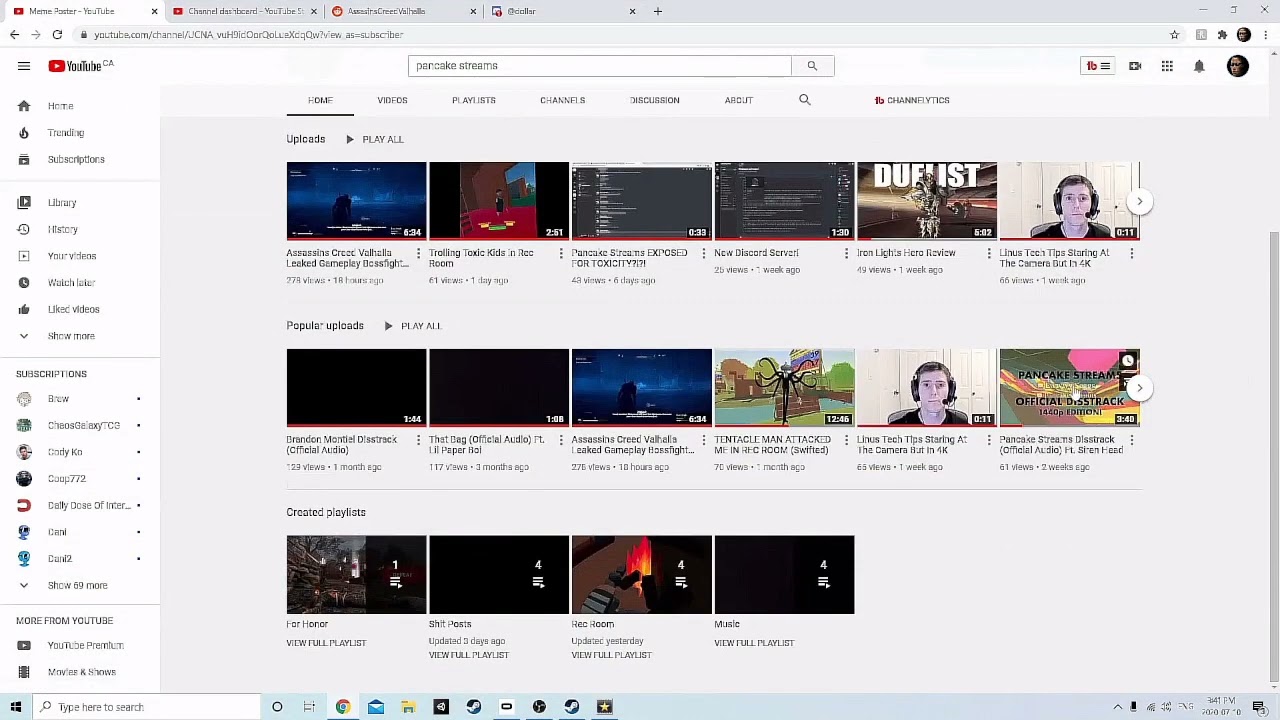Open options for Iron Lights Hero Review
The width and height of the screenshot is (1280, 720).
989,254
